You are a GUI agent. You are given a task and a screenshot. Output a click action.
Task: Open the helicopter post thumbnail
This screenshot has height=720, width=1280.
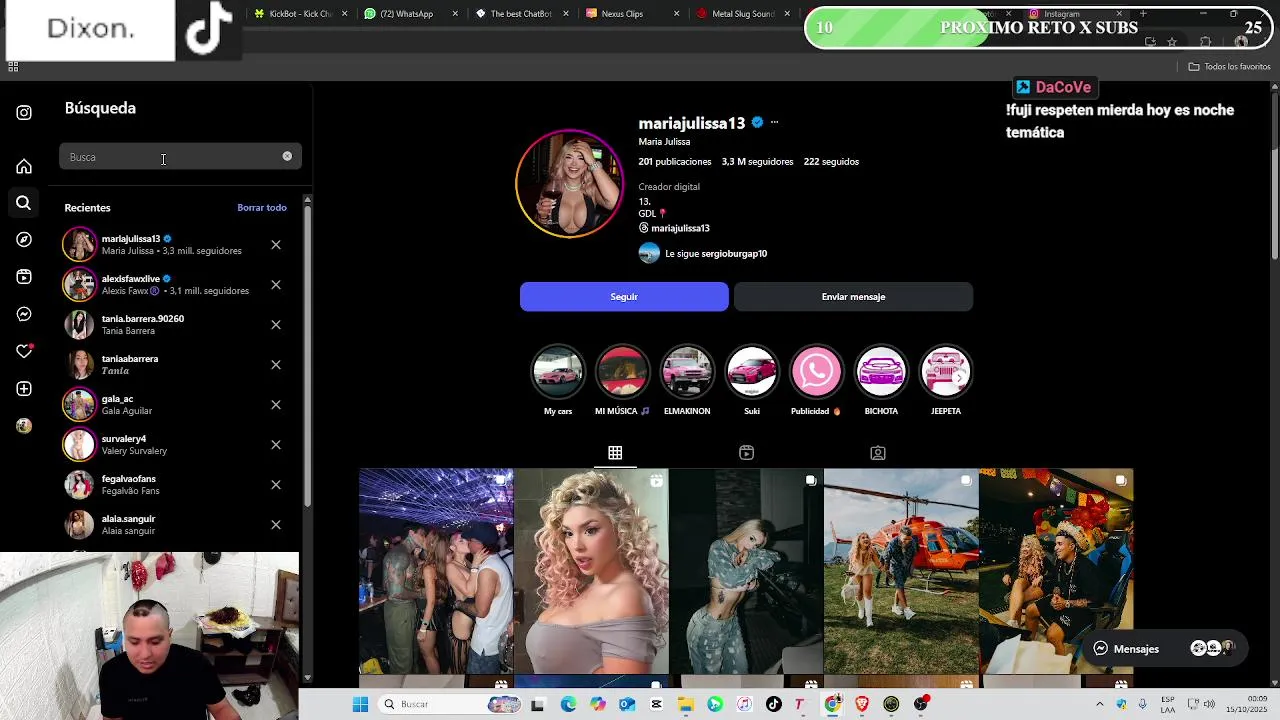[901, 571]
